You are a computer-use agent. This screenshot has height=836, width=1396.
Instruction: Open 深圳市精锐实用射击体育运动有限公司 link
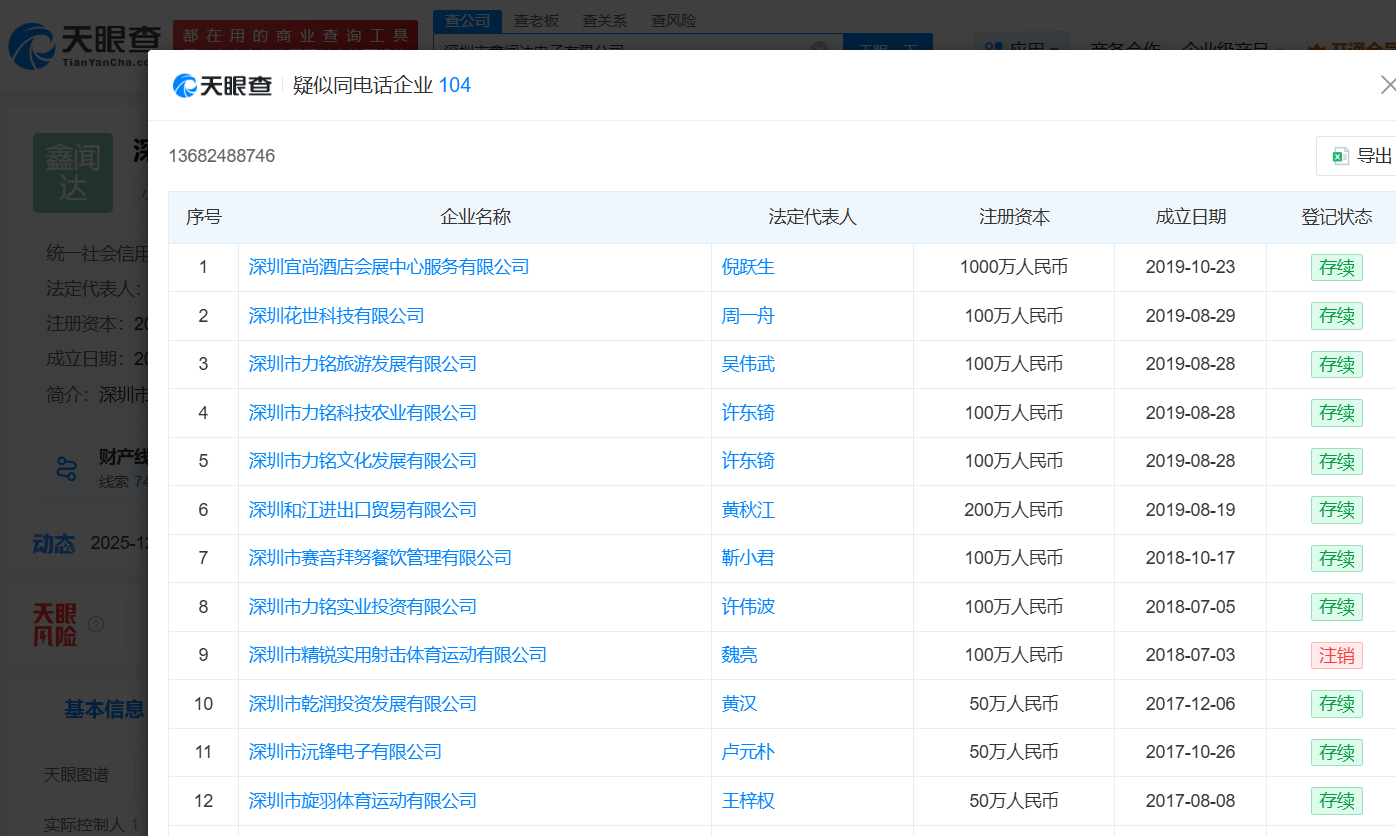click(397, 655)
